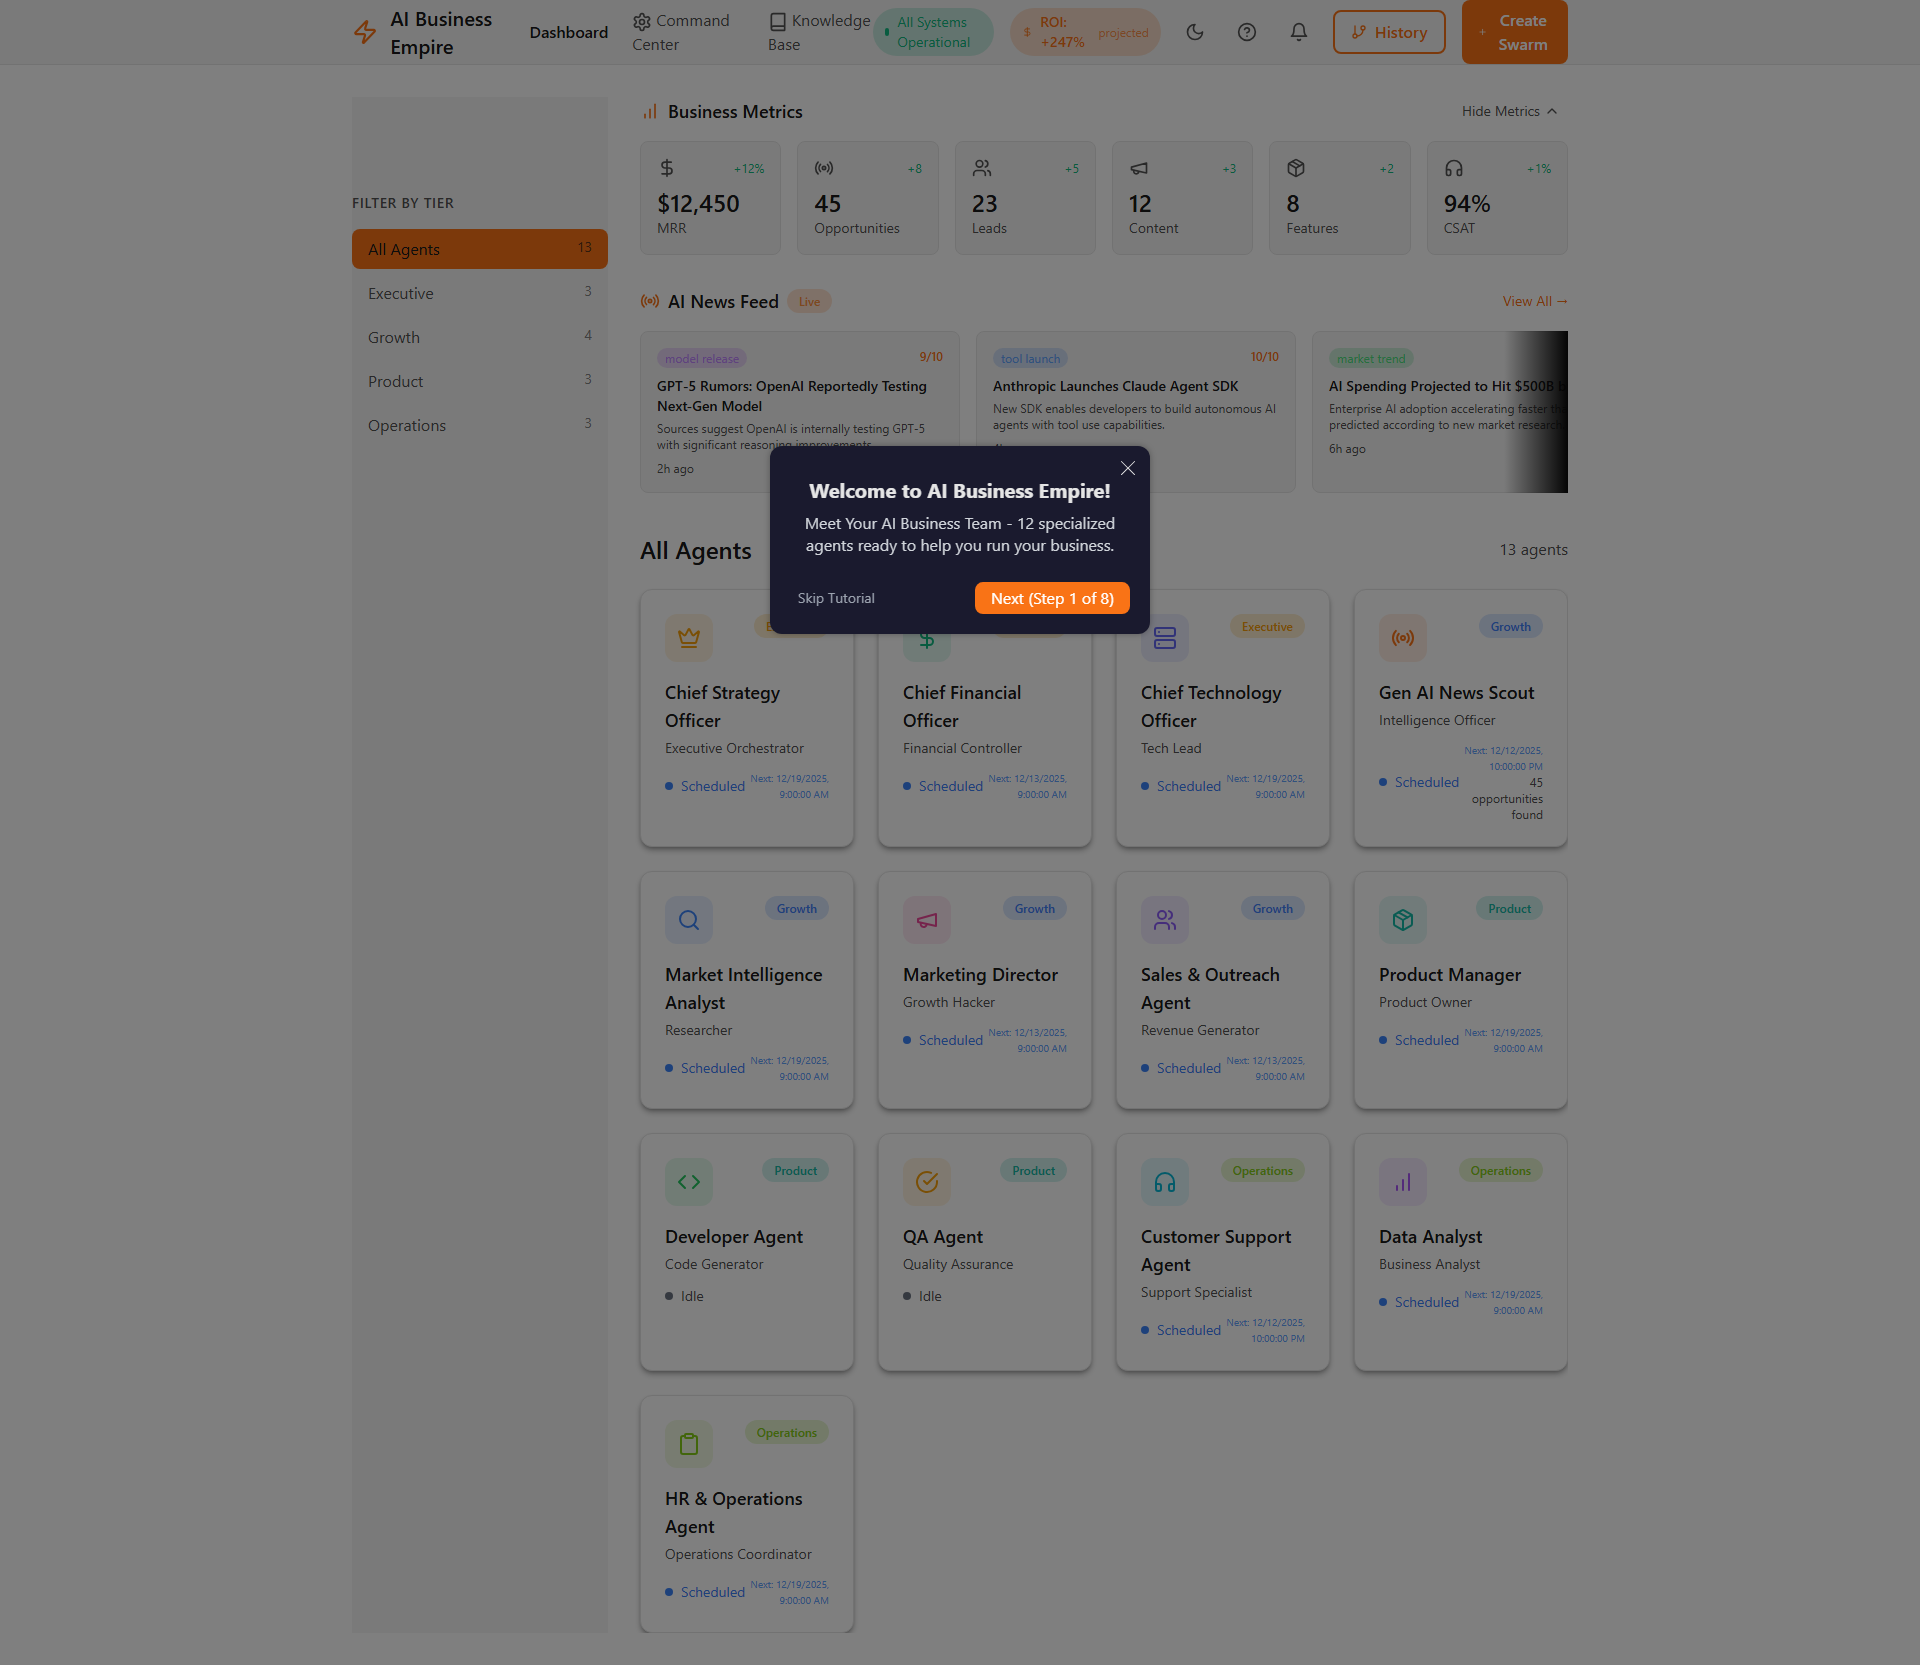Screen dimensions: 1920x1665
Task: Click Gen AI News Scout radio icon
Action: coord(1403,638)
